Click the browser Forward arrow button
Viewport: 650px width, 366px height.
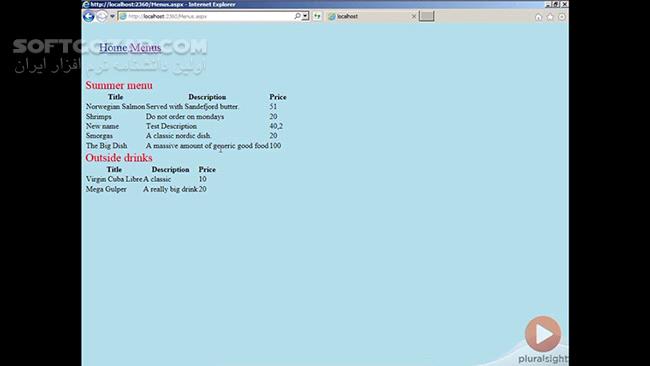coord(102,16)
